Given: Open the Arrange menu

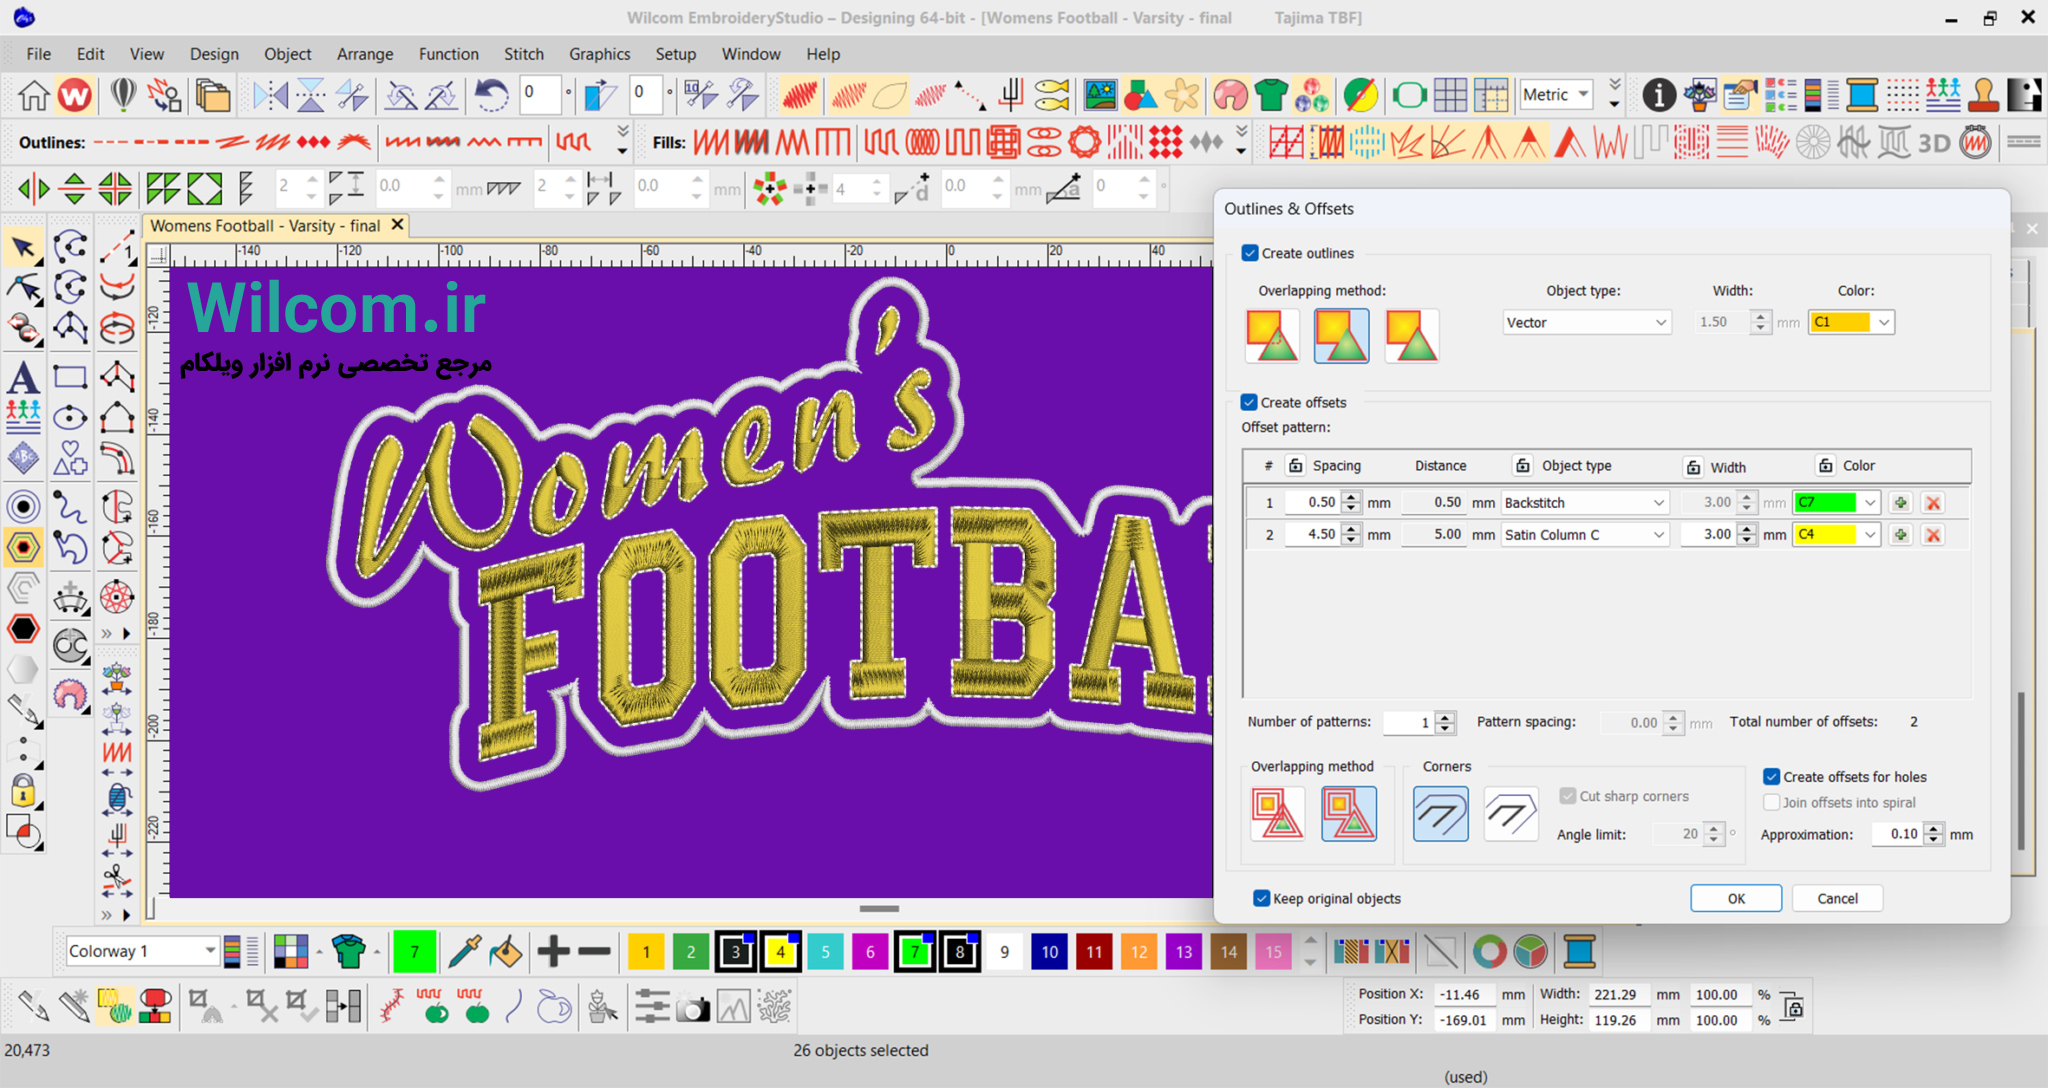Looking at the screenshot, I should pyautogui.click(x=365, y=54).
